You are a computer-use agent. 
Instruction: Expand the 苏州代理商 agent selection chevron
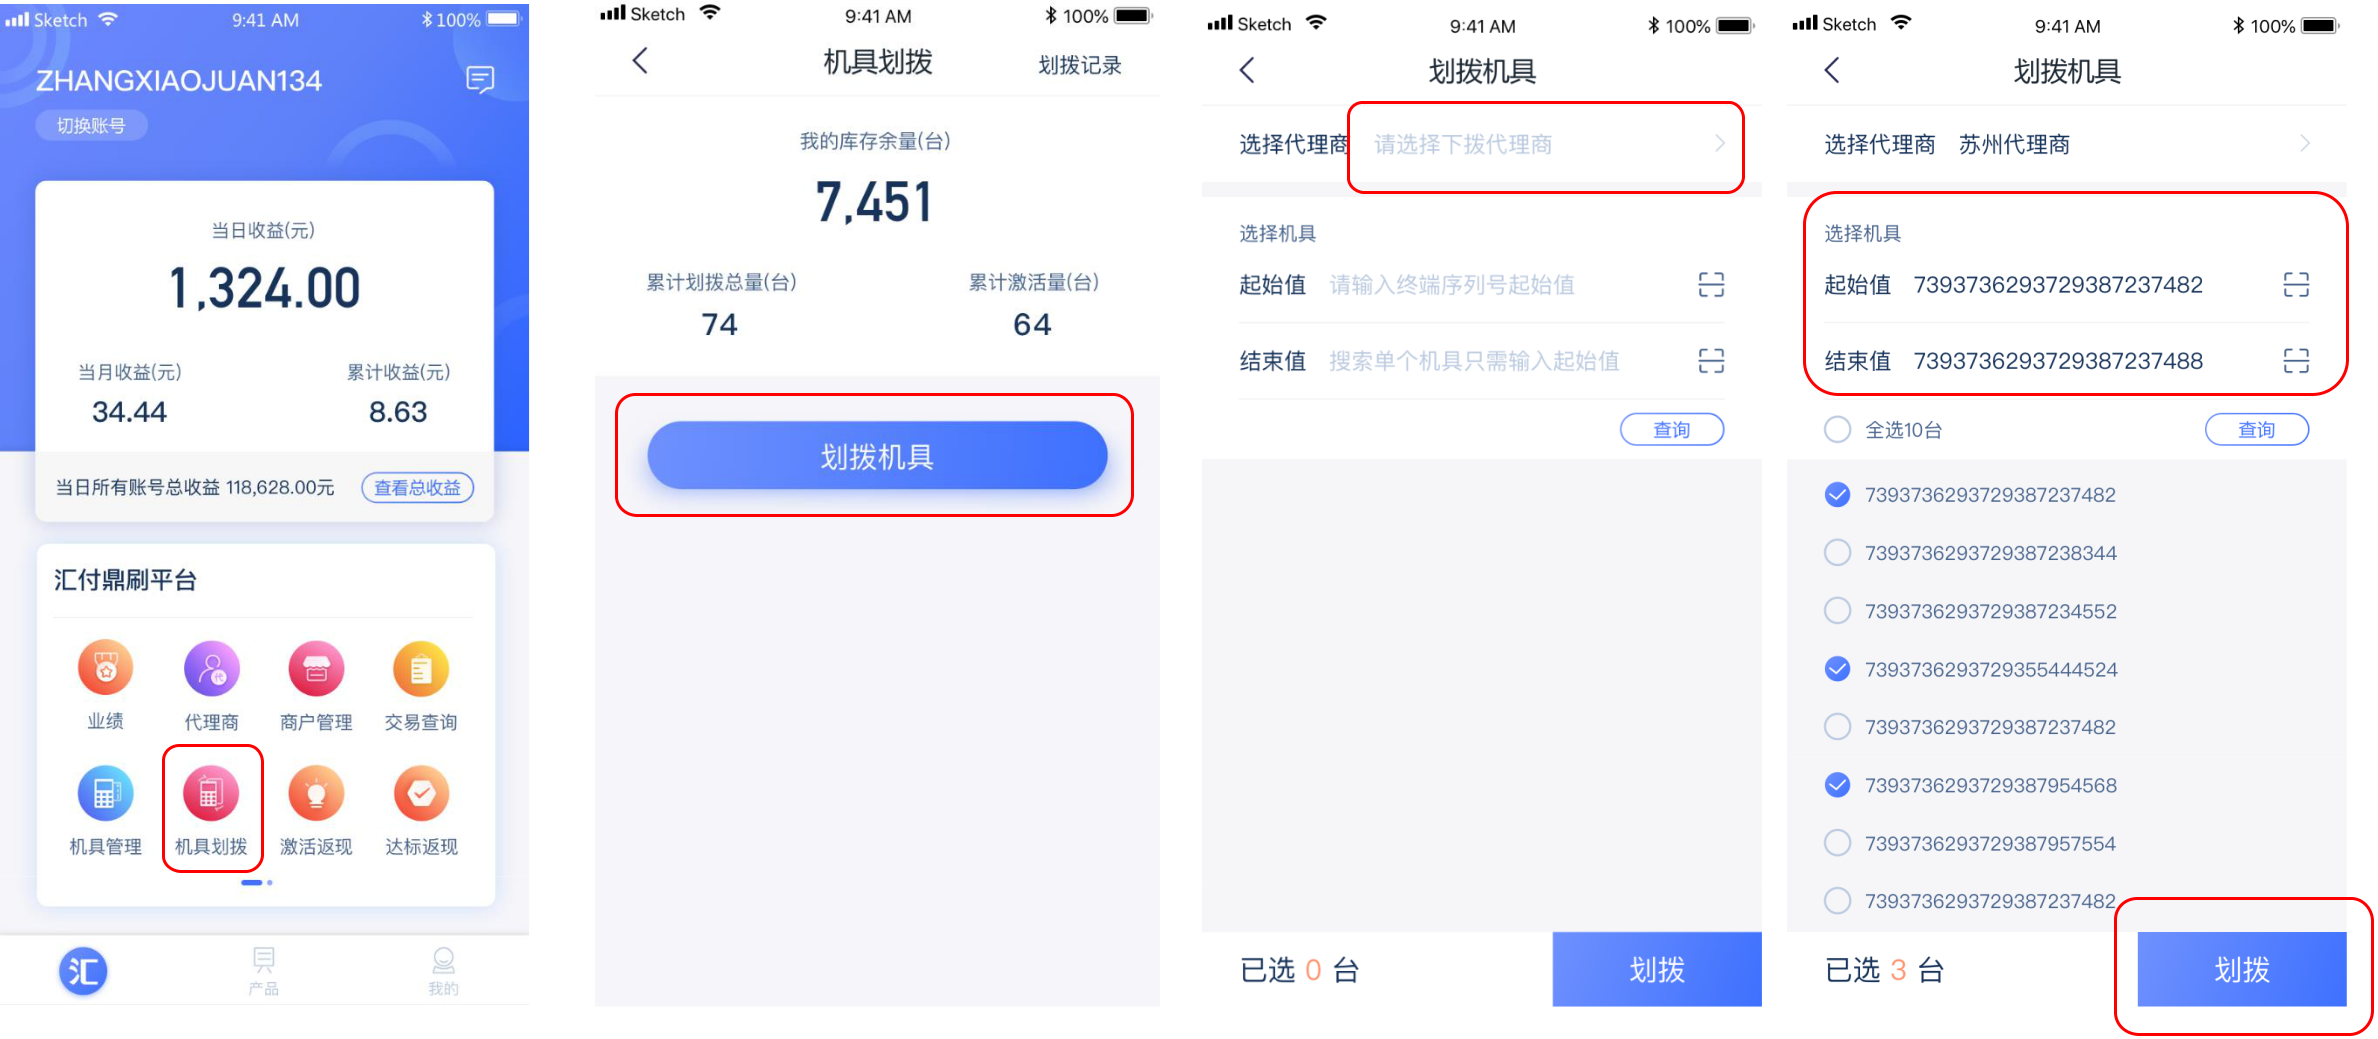click(2305, 144)
